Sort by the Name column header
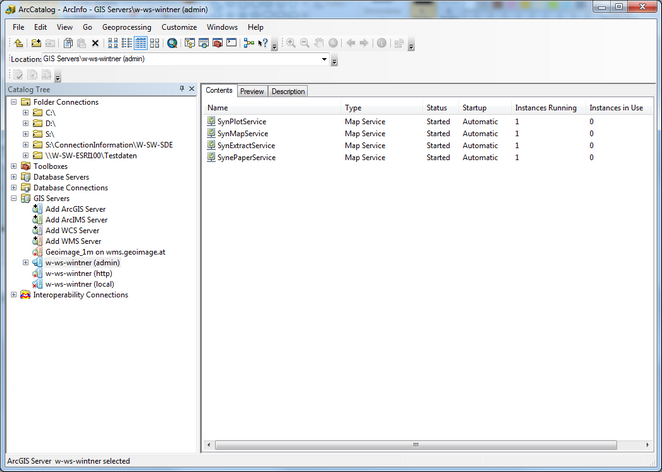Image resolution: width=662 pixels, height=472 pixels. (271, 108)
